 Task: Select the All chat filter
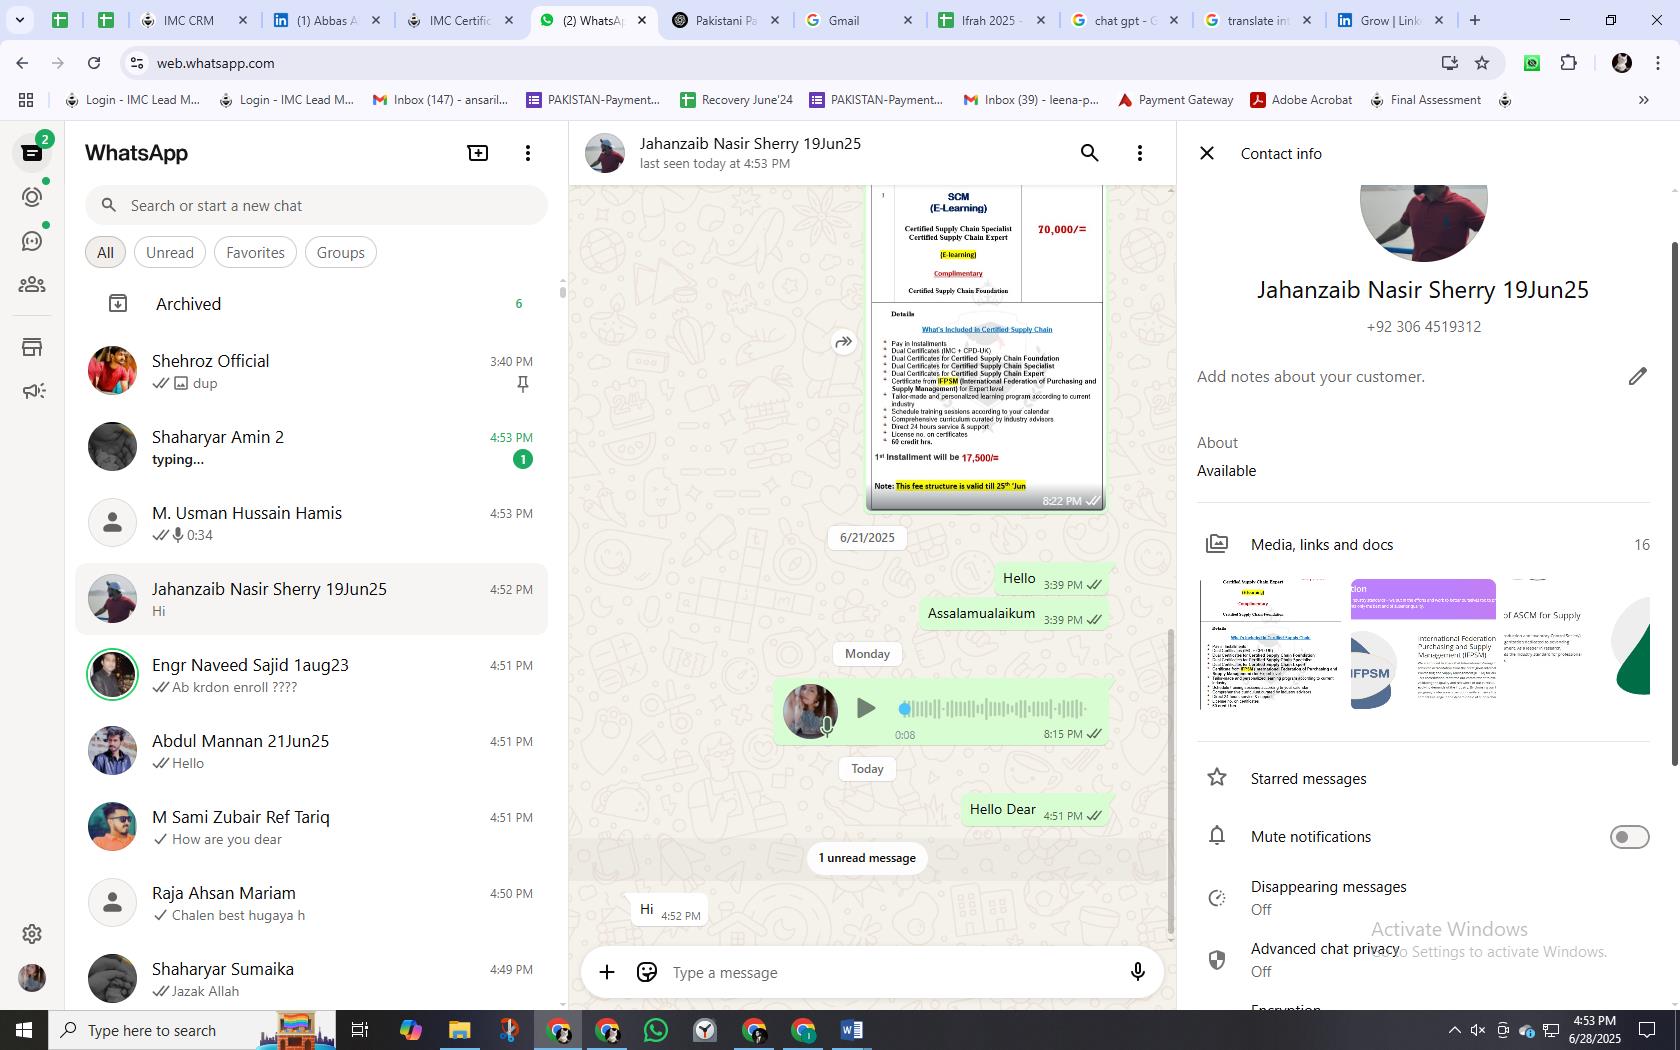(105, 253)
